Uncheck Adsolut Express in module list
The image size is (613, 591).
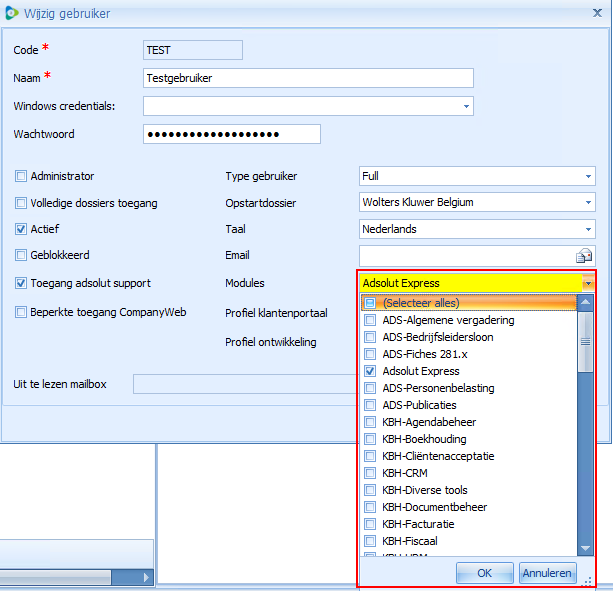[370, 371]
